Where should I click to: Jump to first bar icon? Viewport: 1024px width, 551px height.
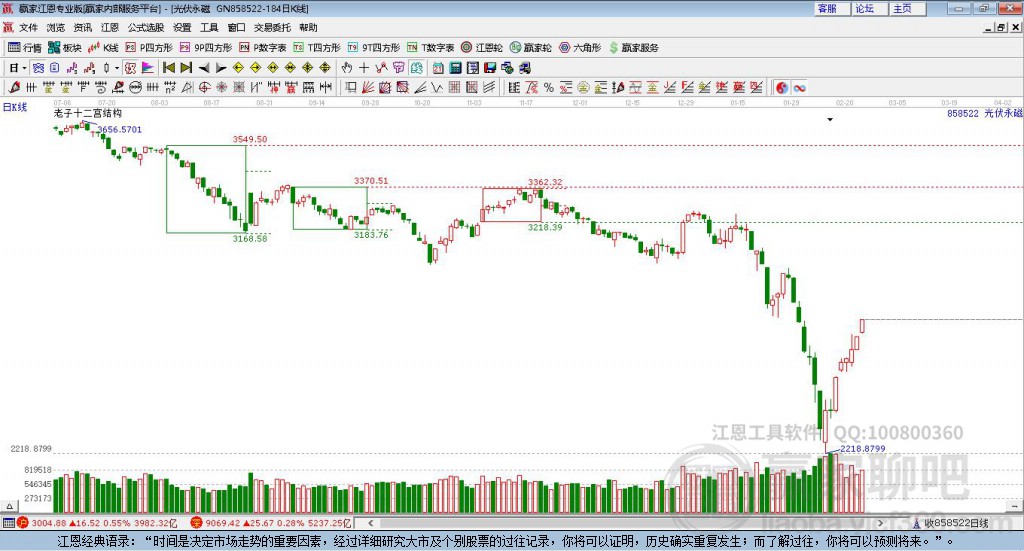[169, 68]
